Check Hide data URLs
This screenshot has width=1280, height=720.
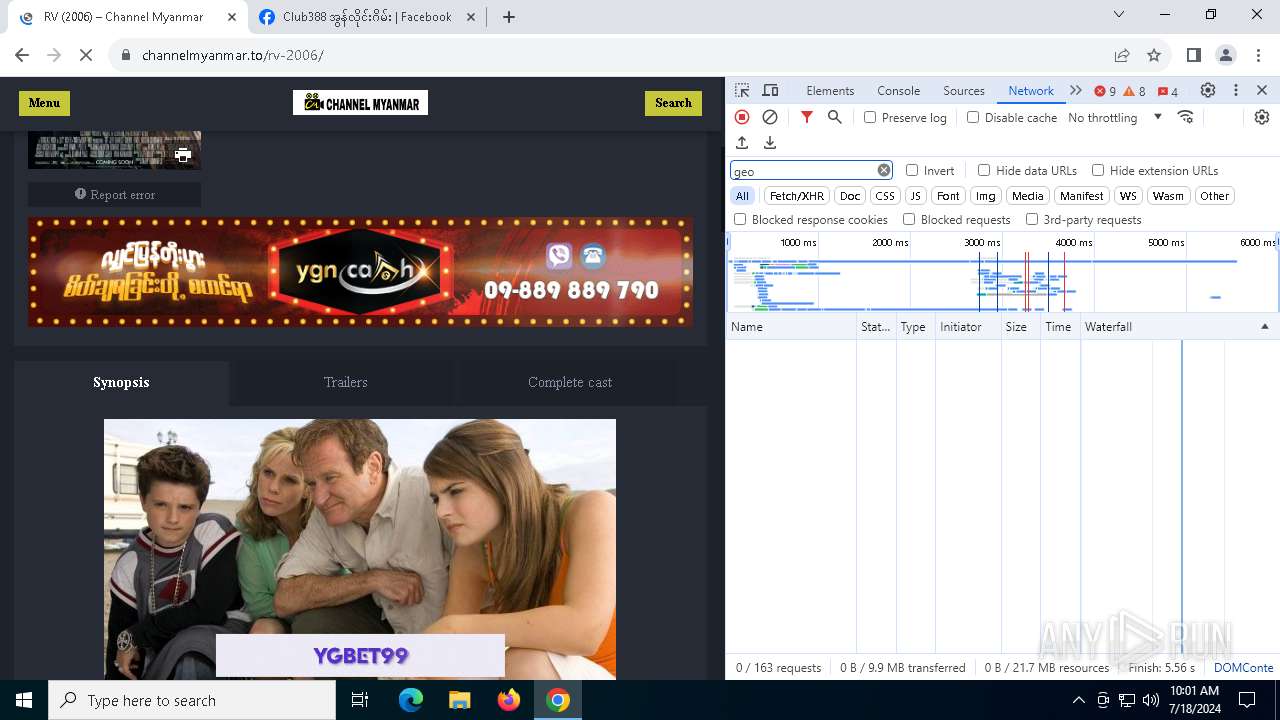click(x=984, y=170)
